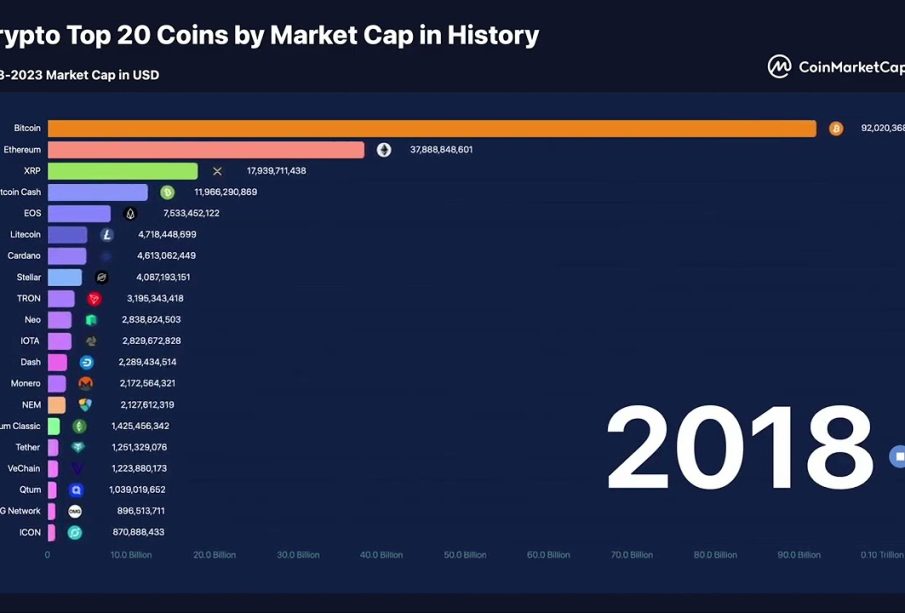Click the Ethereum diamond icon
Screen dimensions: 905x613
(x=384, y=150)
